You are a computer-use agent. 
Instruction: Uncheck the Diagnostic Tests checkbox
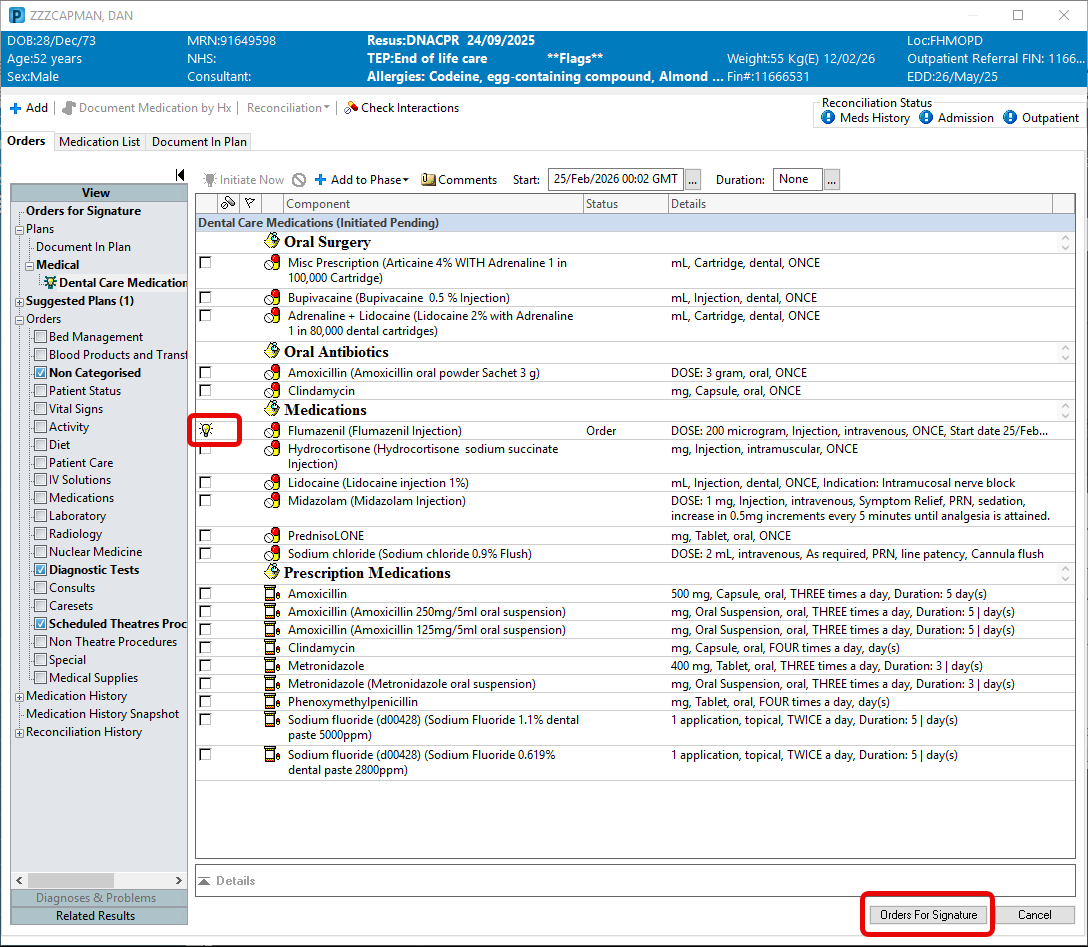pyautogui.click(x=40, y=570)
